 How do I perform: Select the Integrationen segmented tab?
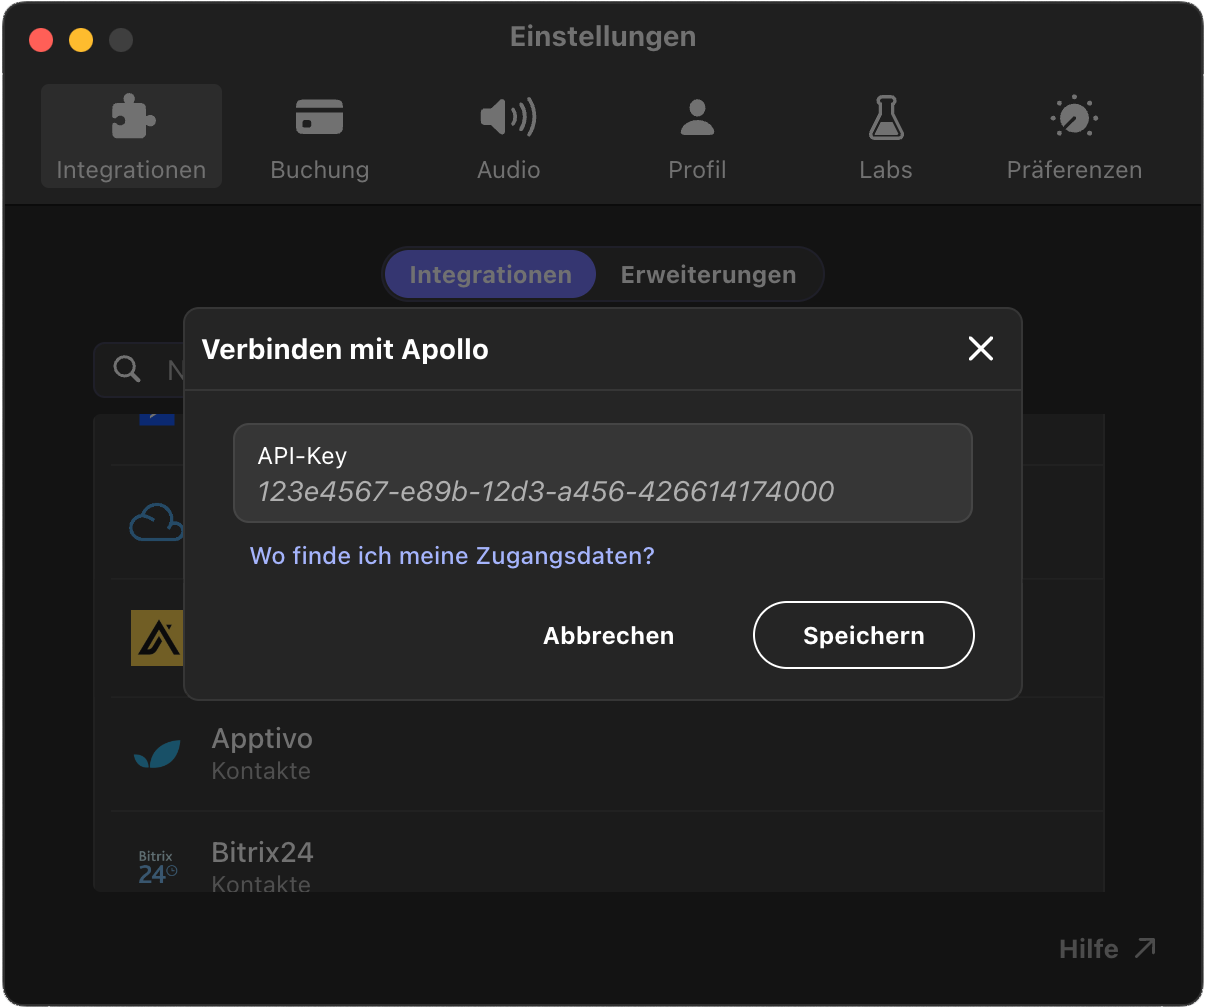point(490,275)
